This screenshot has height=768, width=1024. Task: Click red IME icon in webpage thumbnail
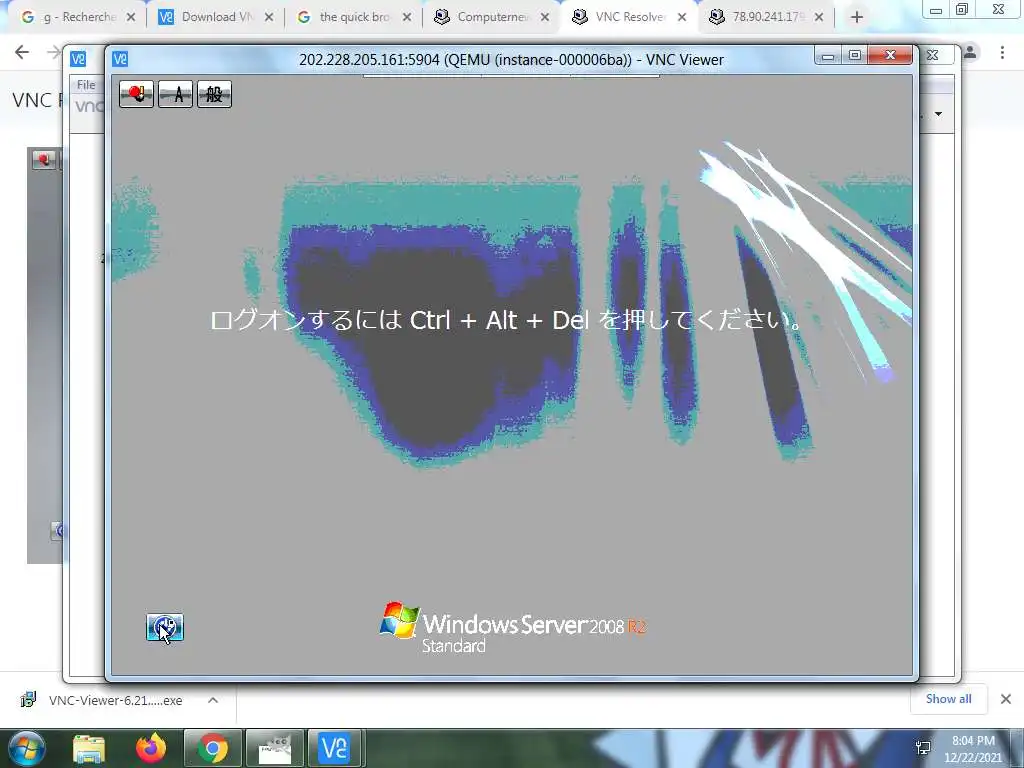(44, 159)
